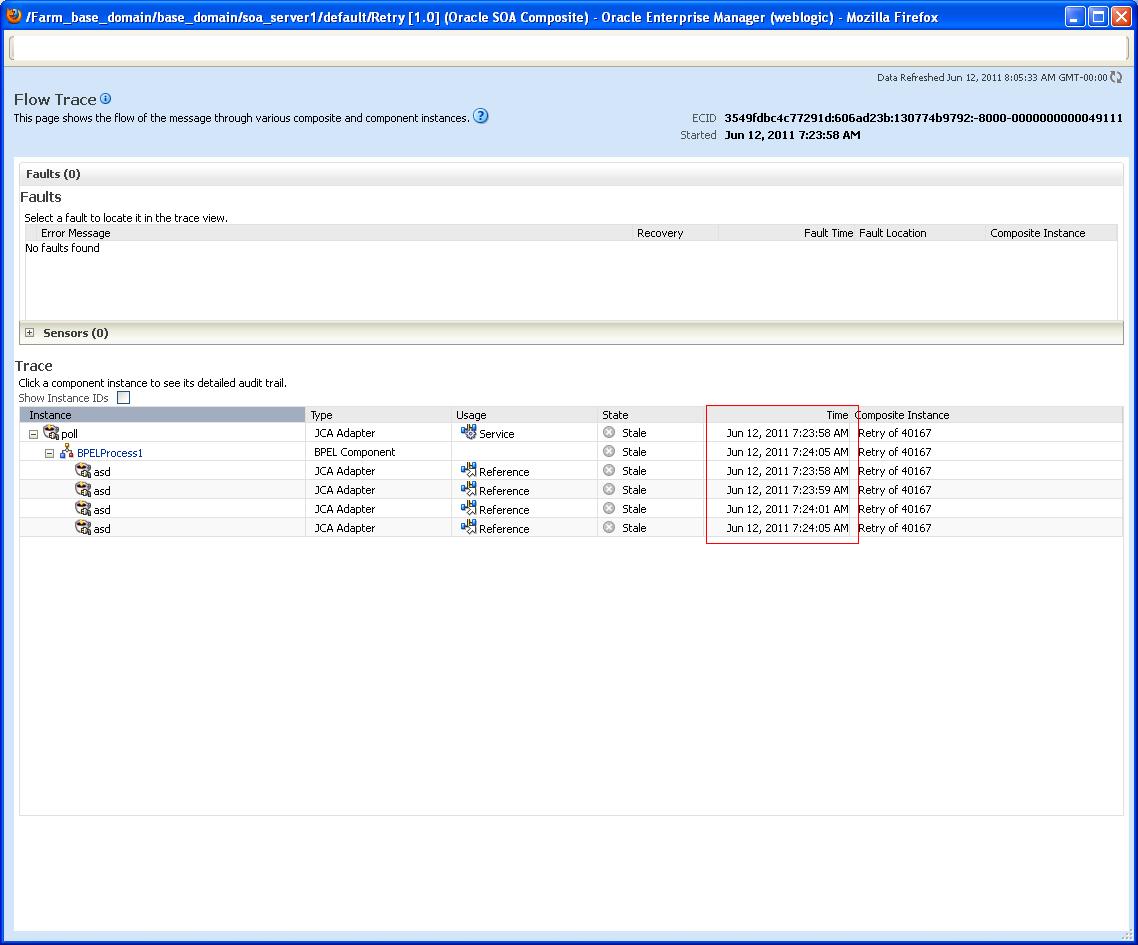Click the Firefox icon in the title bar

pyautogui.click(x=11, y=16)
